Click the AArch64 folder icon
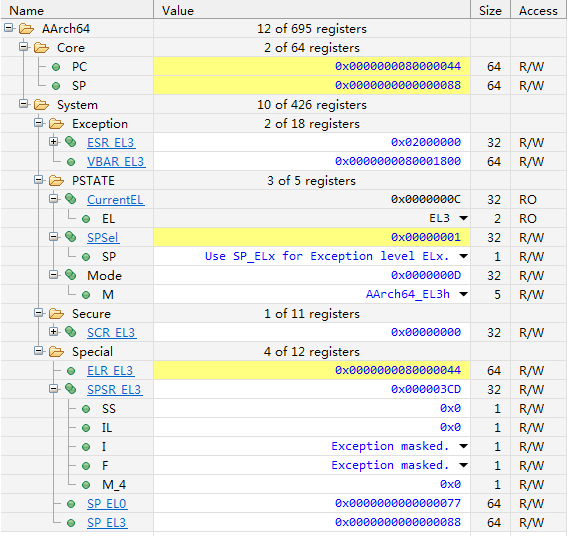567x536 pixels. pyautogui.click(x=26, y=29)
